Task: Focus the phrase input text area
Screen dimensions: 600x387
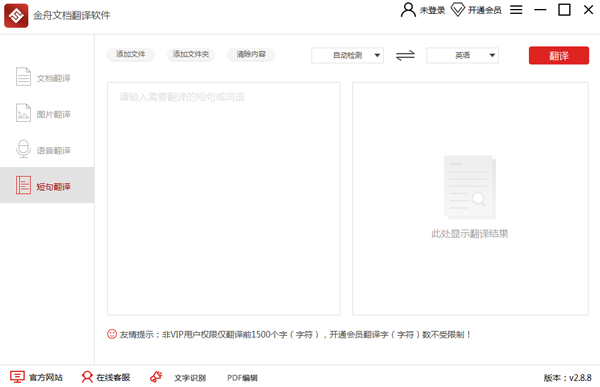Action: [x=224, y=199]
